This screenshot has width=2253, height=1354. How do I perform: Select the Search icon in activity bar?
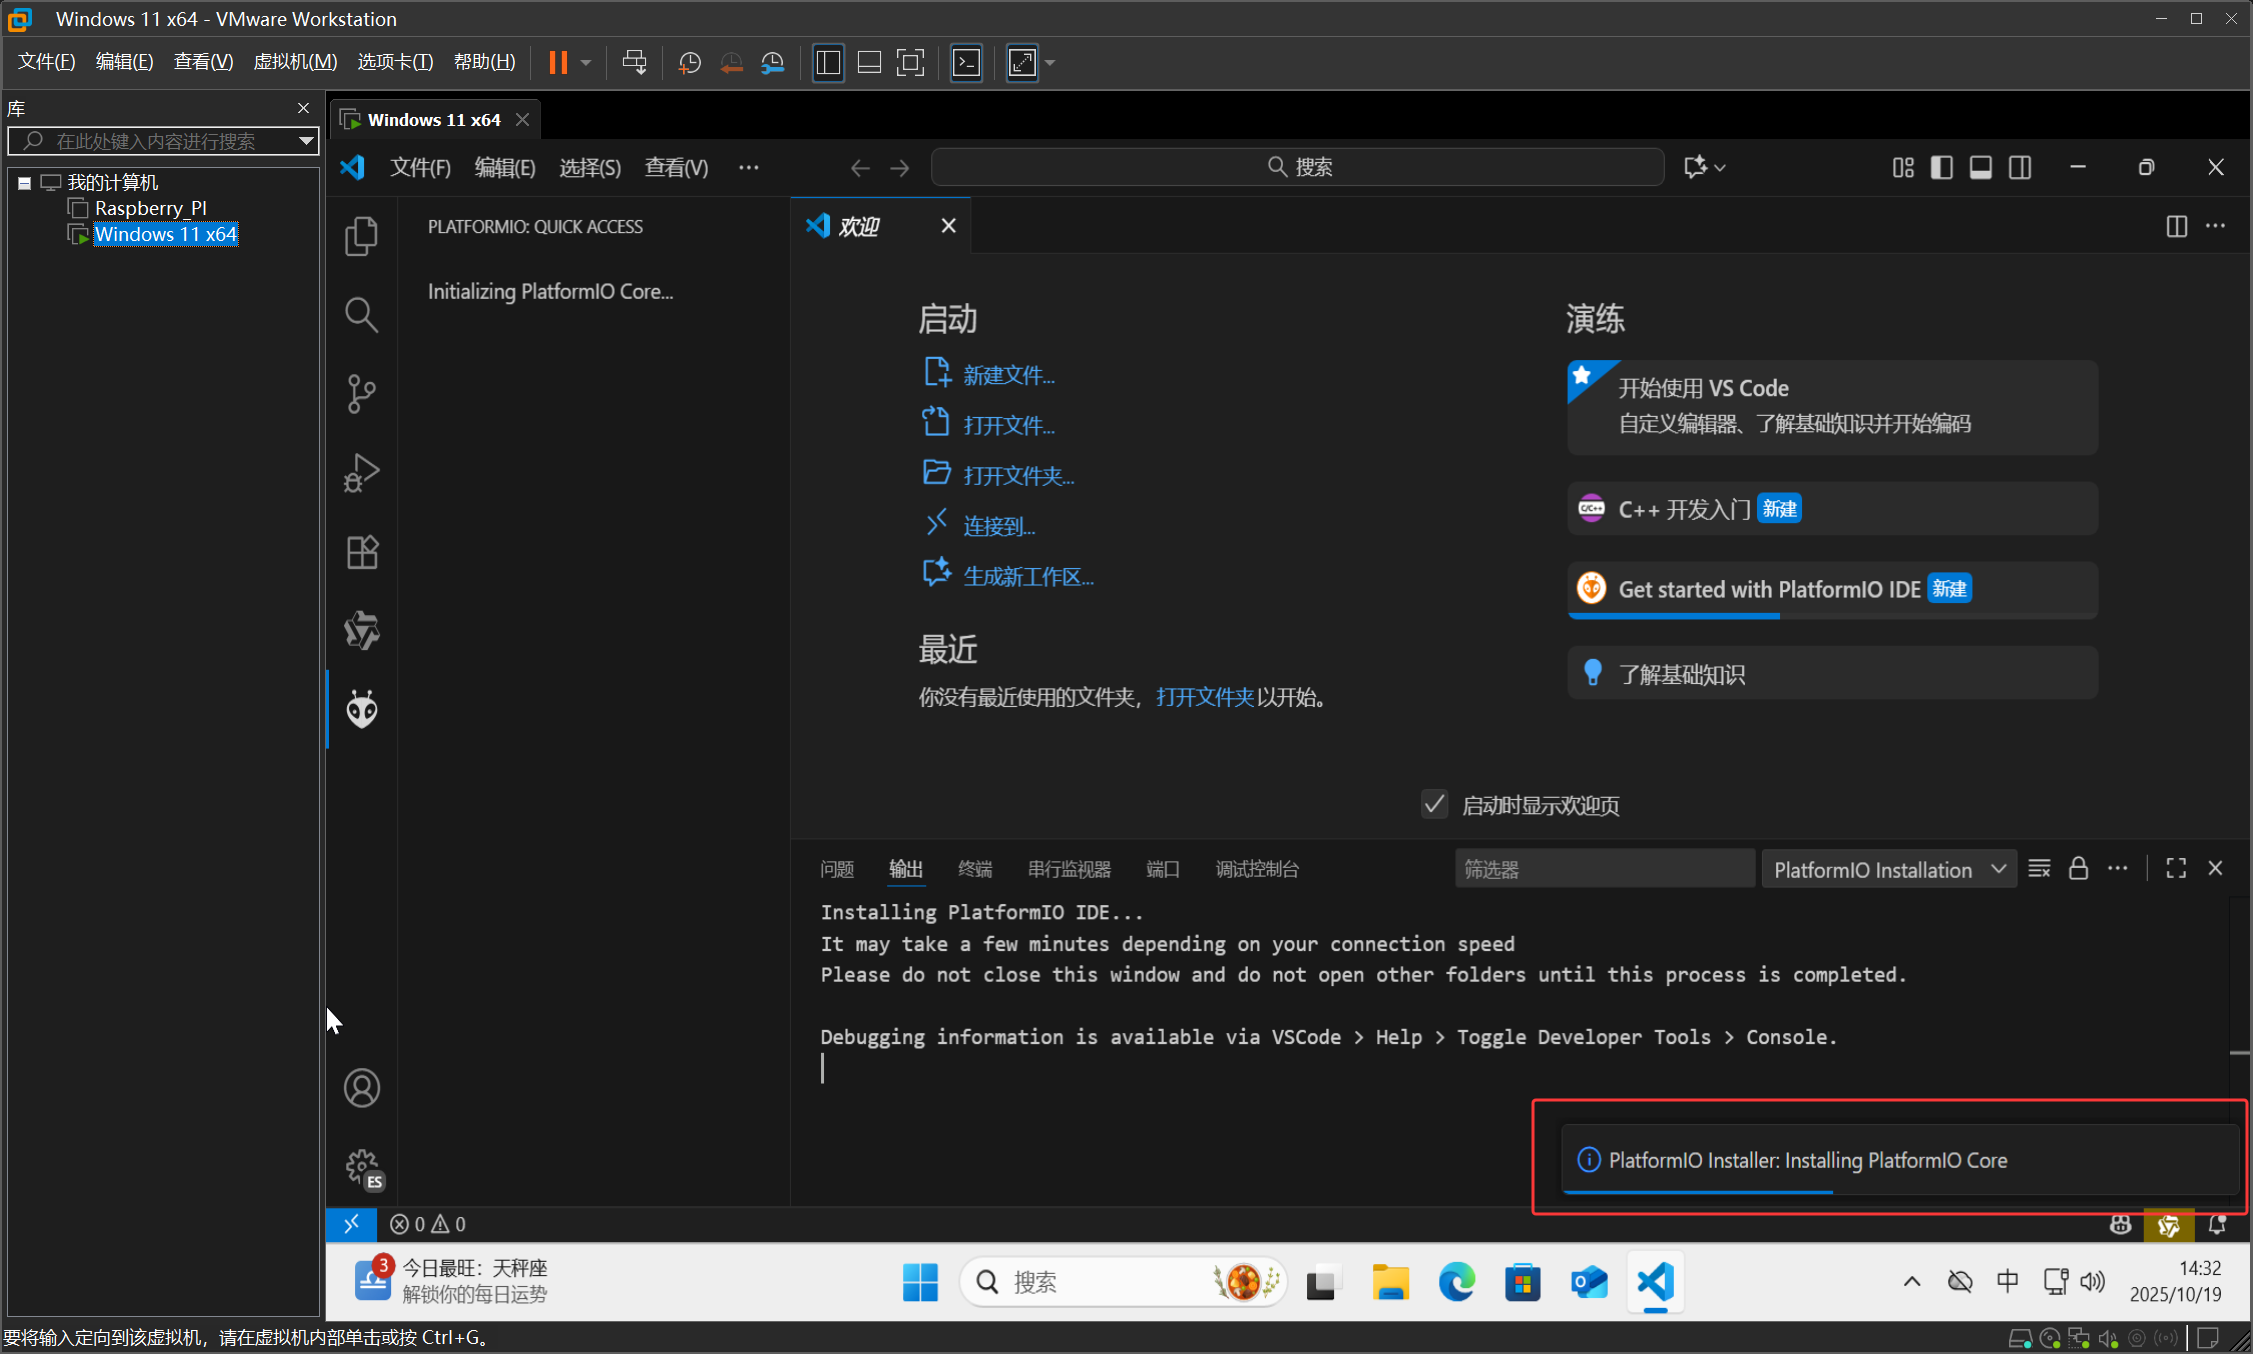[360, 314]
